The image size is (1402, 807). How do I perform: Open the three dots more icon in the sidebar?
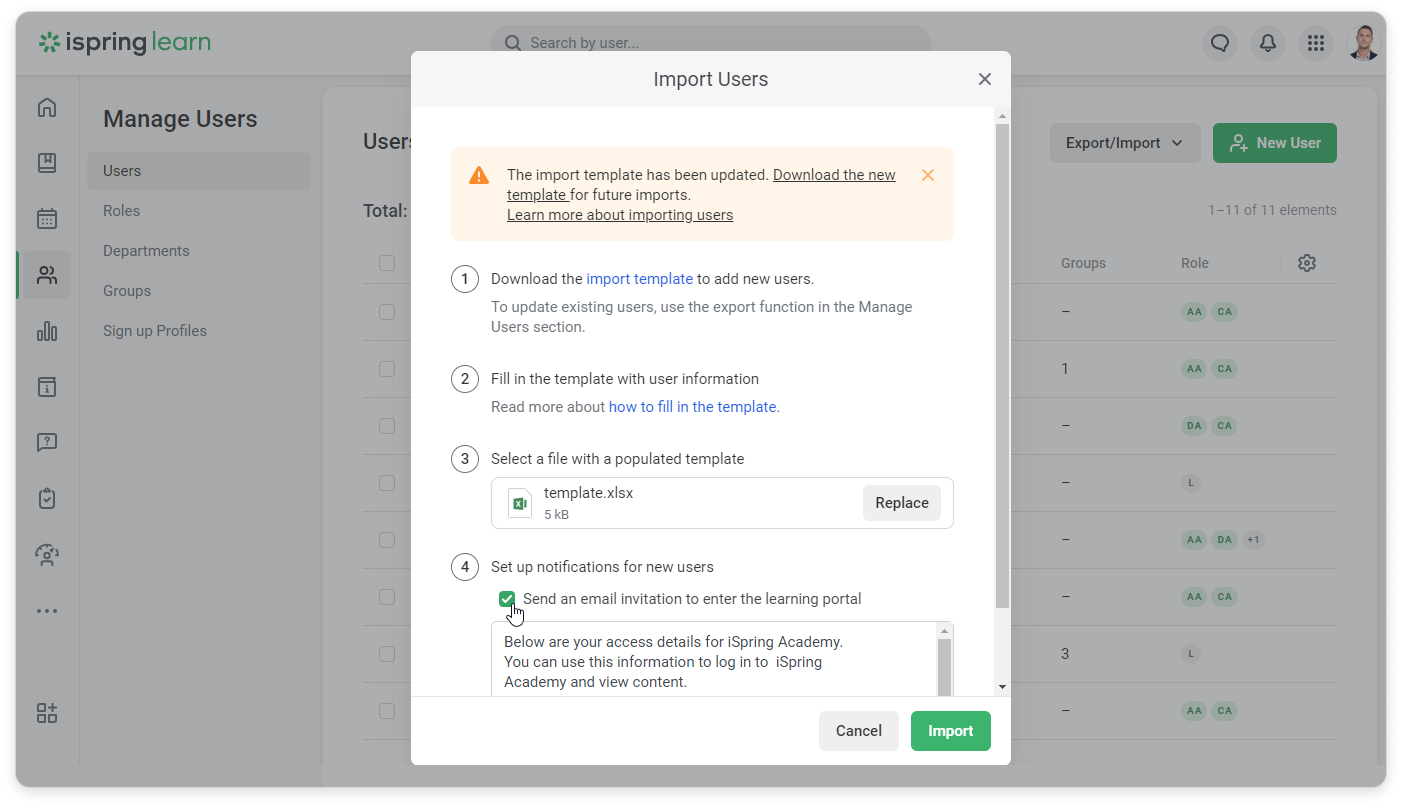coord(47,611)
